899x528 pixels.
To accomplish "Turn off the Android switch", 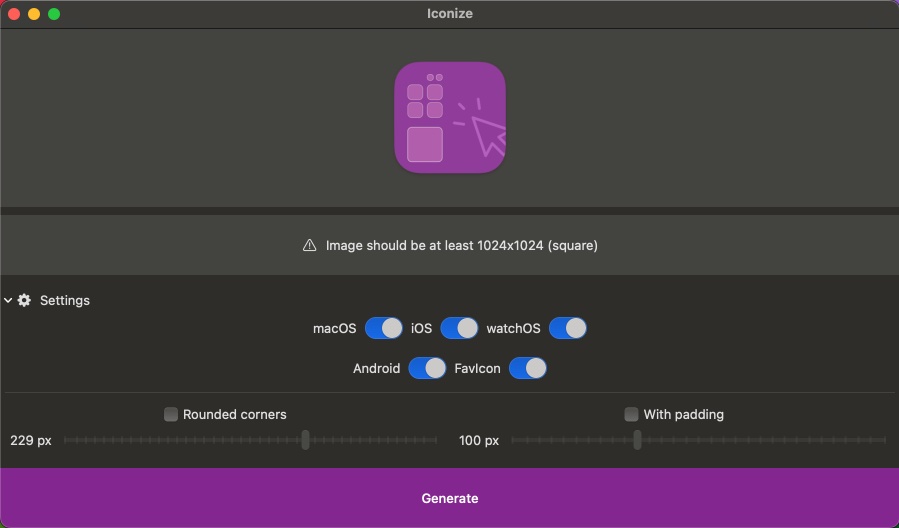I will coord(427,369).
